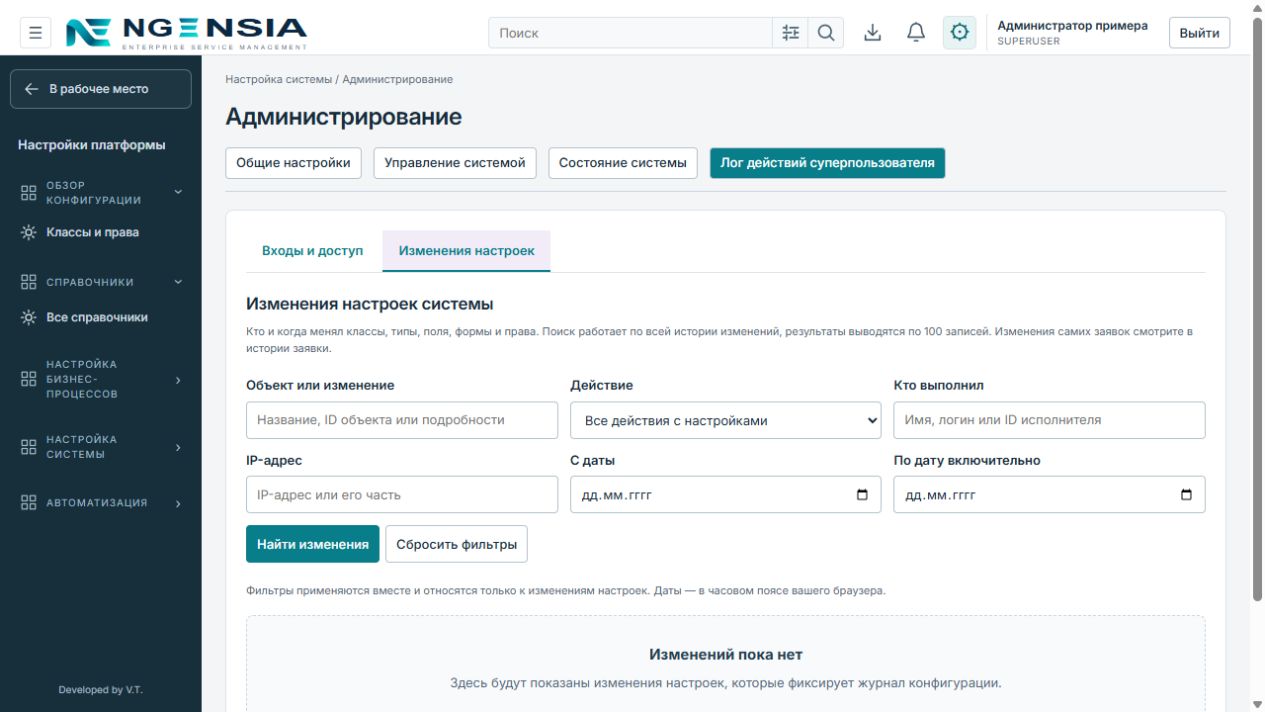Open advanced search filters icon
This screenshot has width=1265, height=712.
coord(790,33)
